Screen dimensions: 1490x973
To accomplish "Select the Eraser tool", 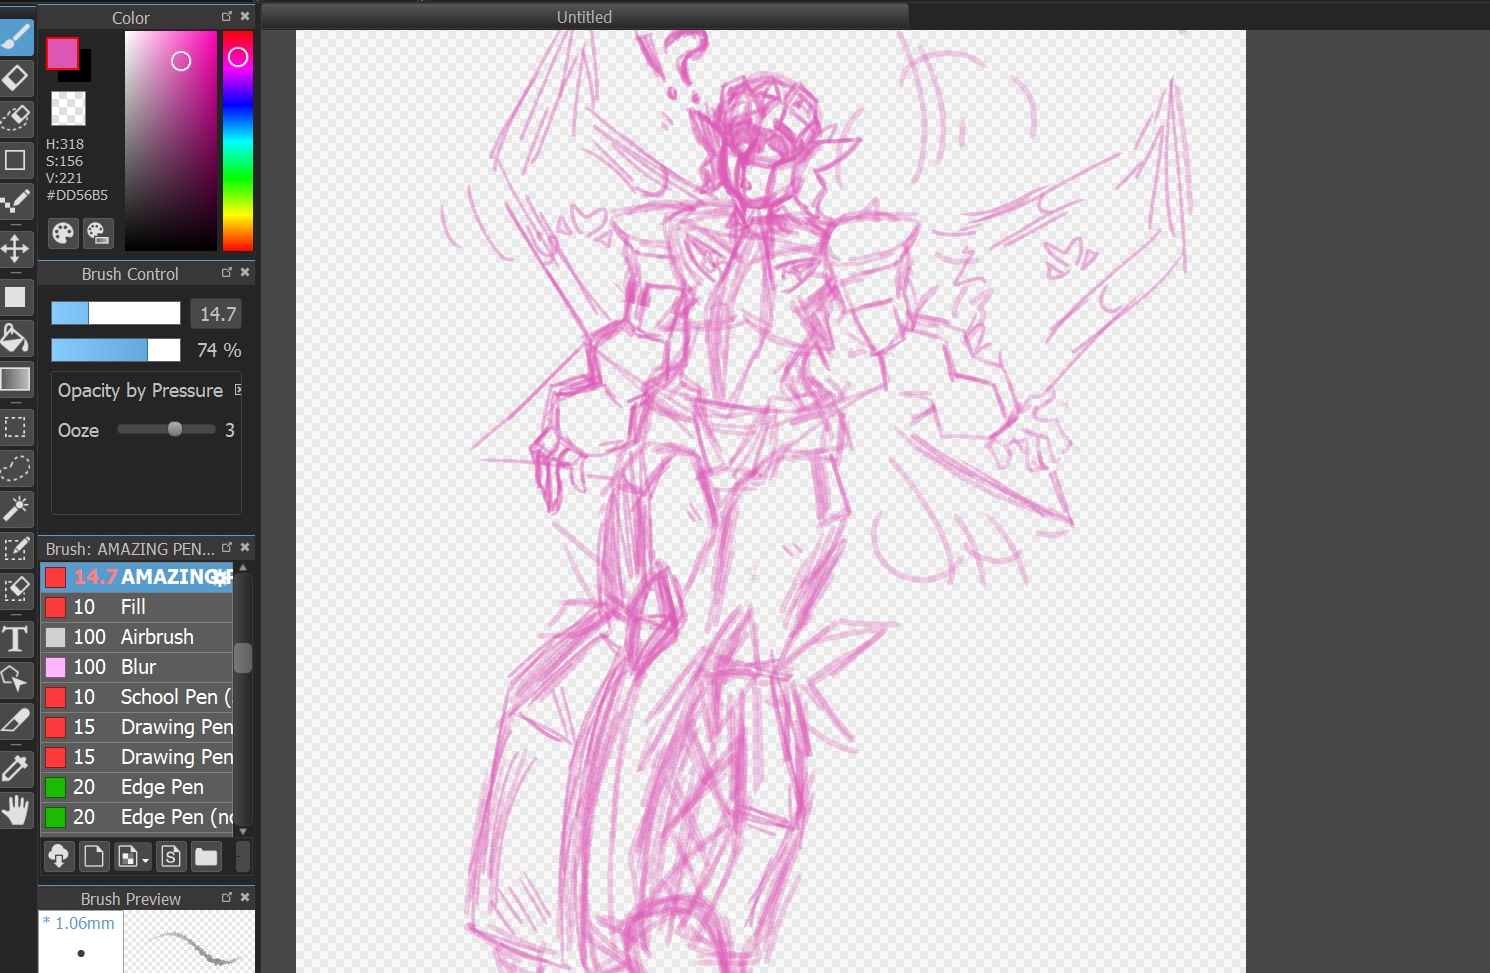I will point(16,78).
